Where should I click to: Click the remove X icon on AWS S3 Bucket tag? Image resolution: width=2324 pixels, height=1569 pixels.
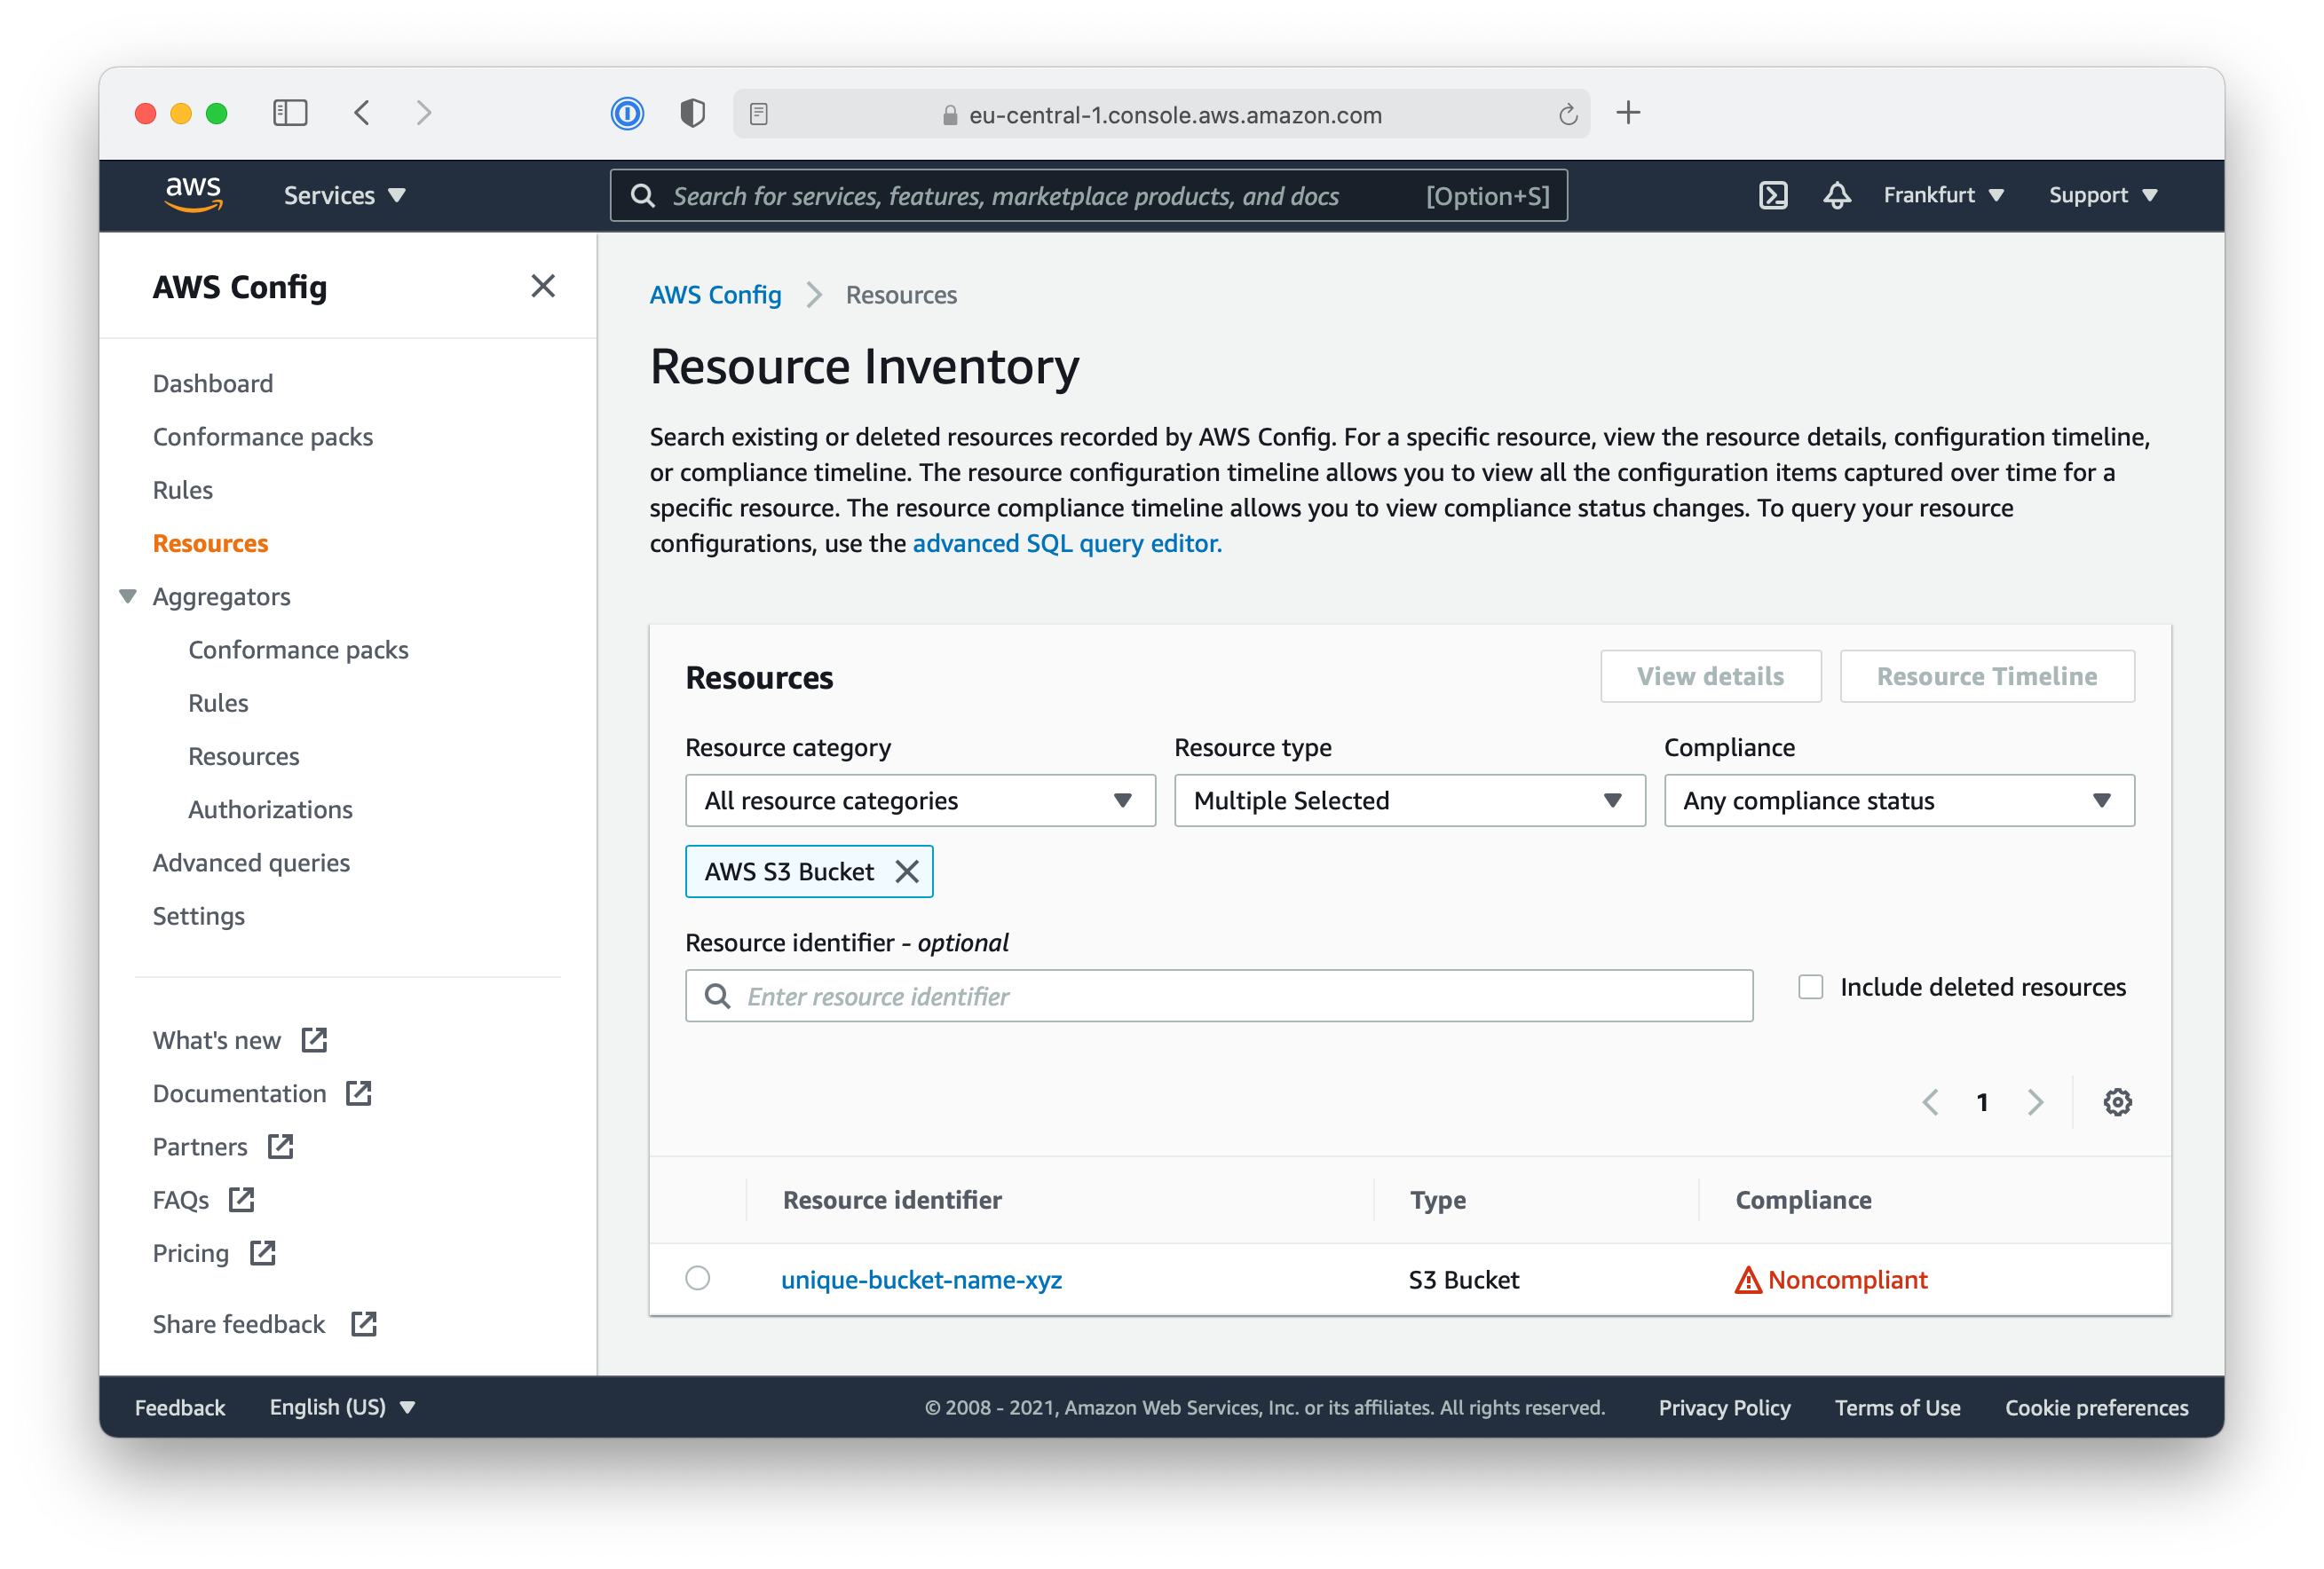click(x=907, y=871)
